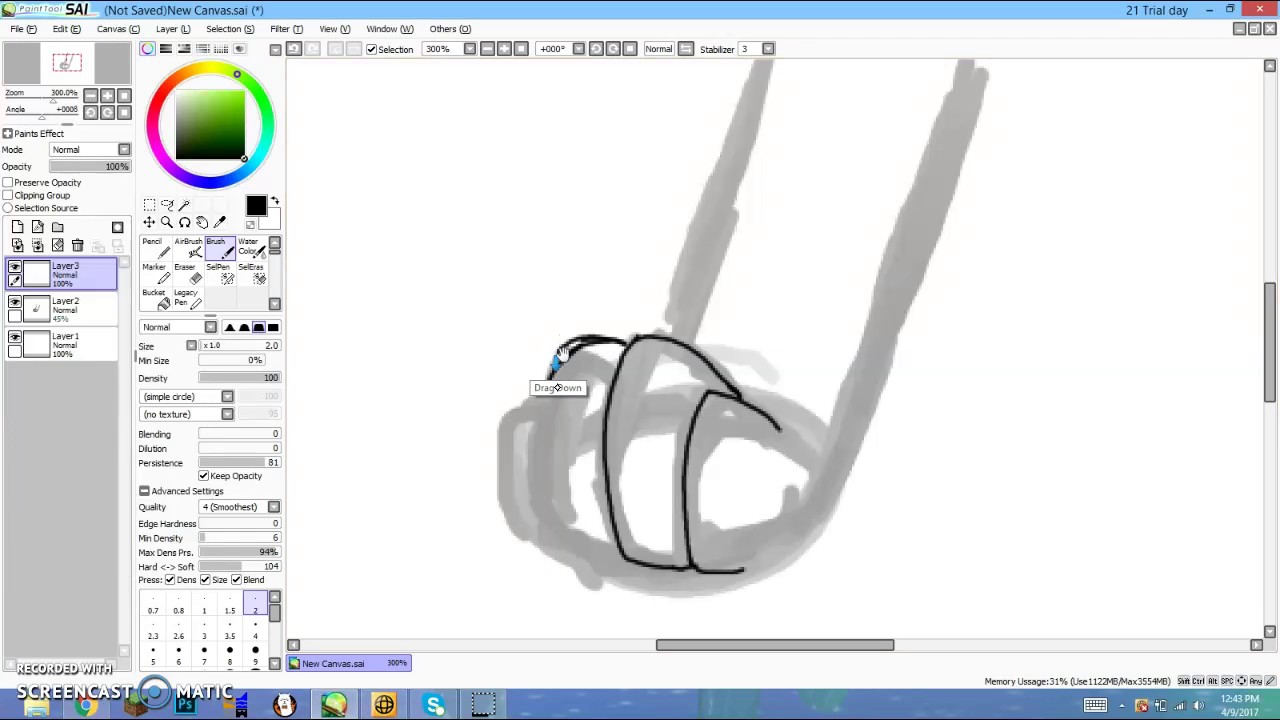This screenshot has height=720, width=1280.
Task: Activate the Magnifier zoom tool
Action: pos(166,221)
